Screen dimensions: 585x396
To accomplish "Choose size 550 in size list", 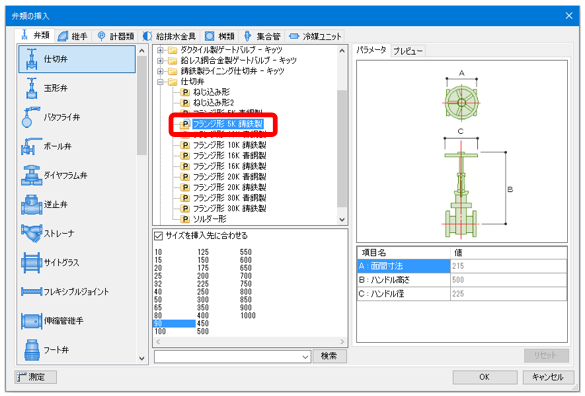I will pyautogui.click(x=246, y=252).
